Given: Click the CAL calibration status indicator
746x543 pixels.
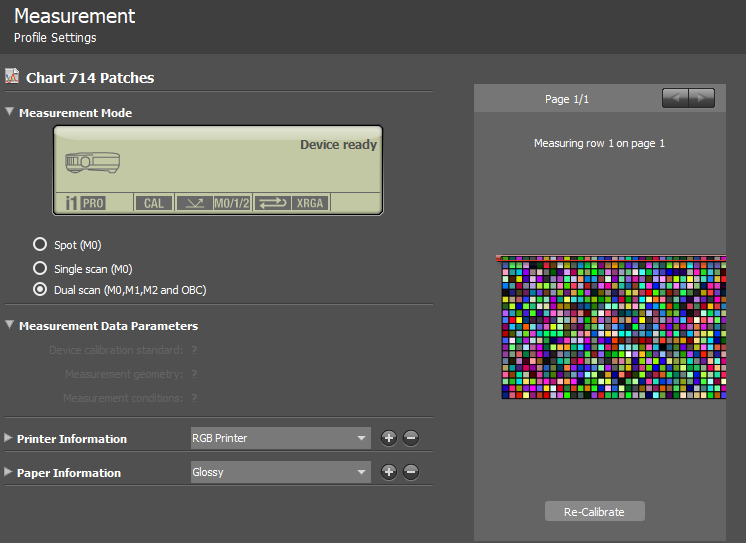Looking at the screenshot, I should (153, 203).
